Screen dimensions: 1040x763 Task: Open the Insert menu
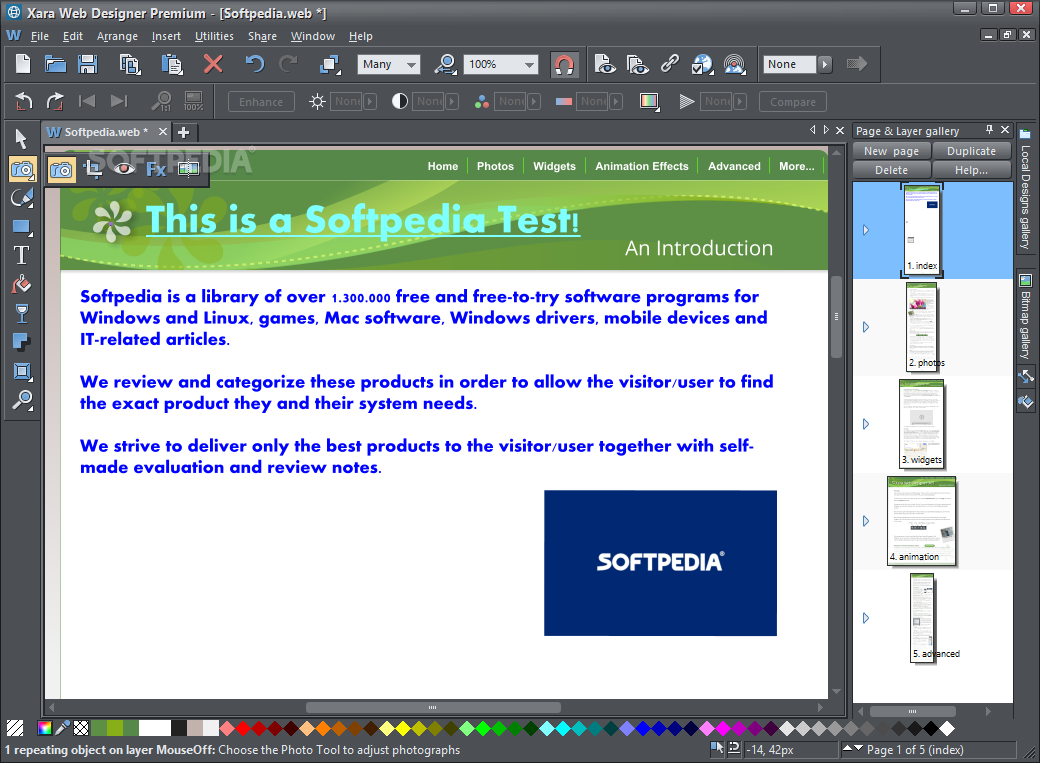166,36
